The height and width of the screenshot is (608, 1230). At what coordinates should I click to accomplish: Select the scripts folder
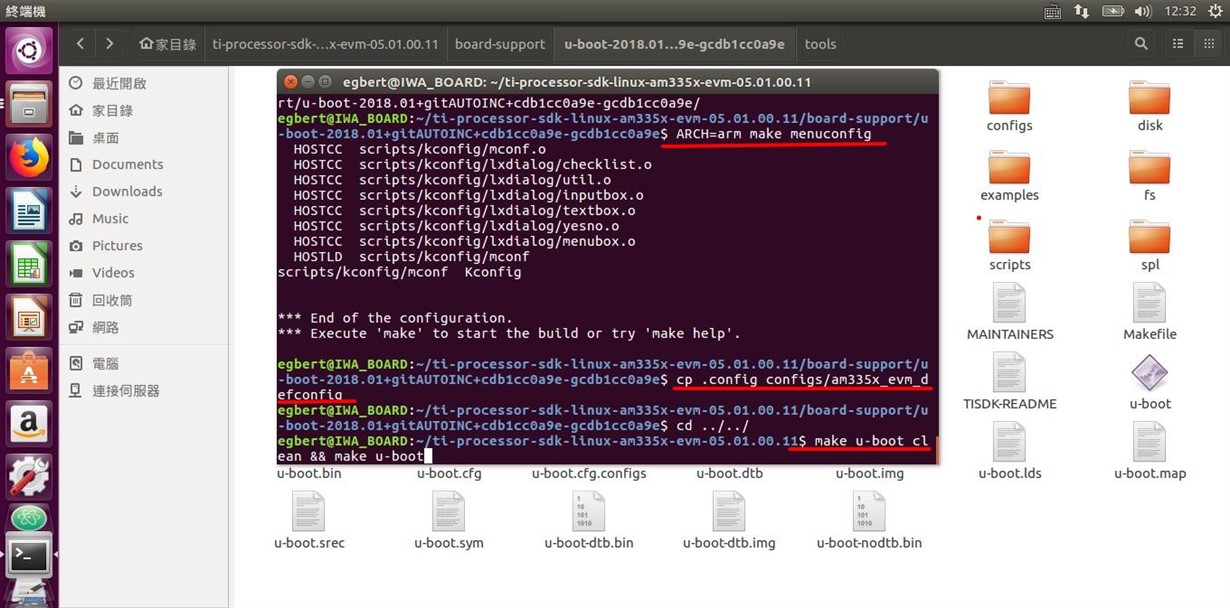(x=1009, y=246)
